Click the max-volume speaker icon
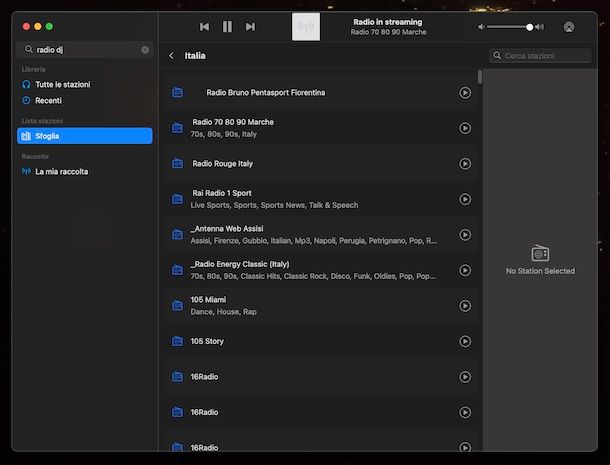The height and width of the screenshot is (465, 610). (540, 27)
